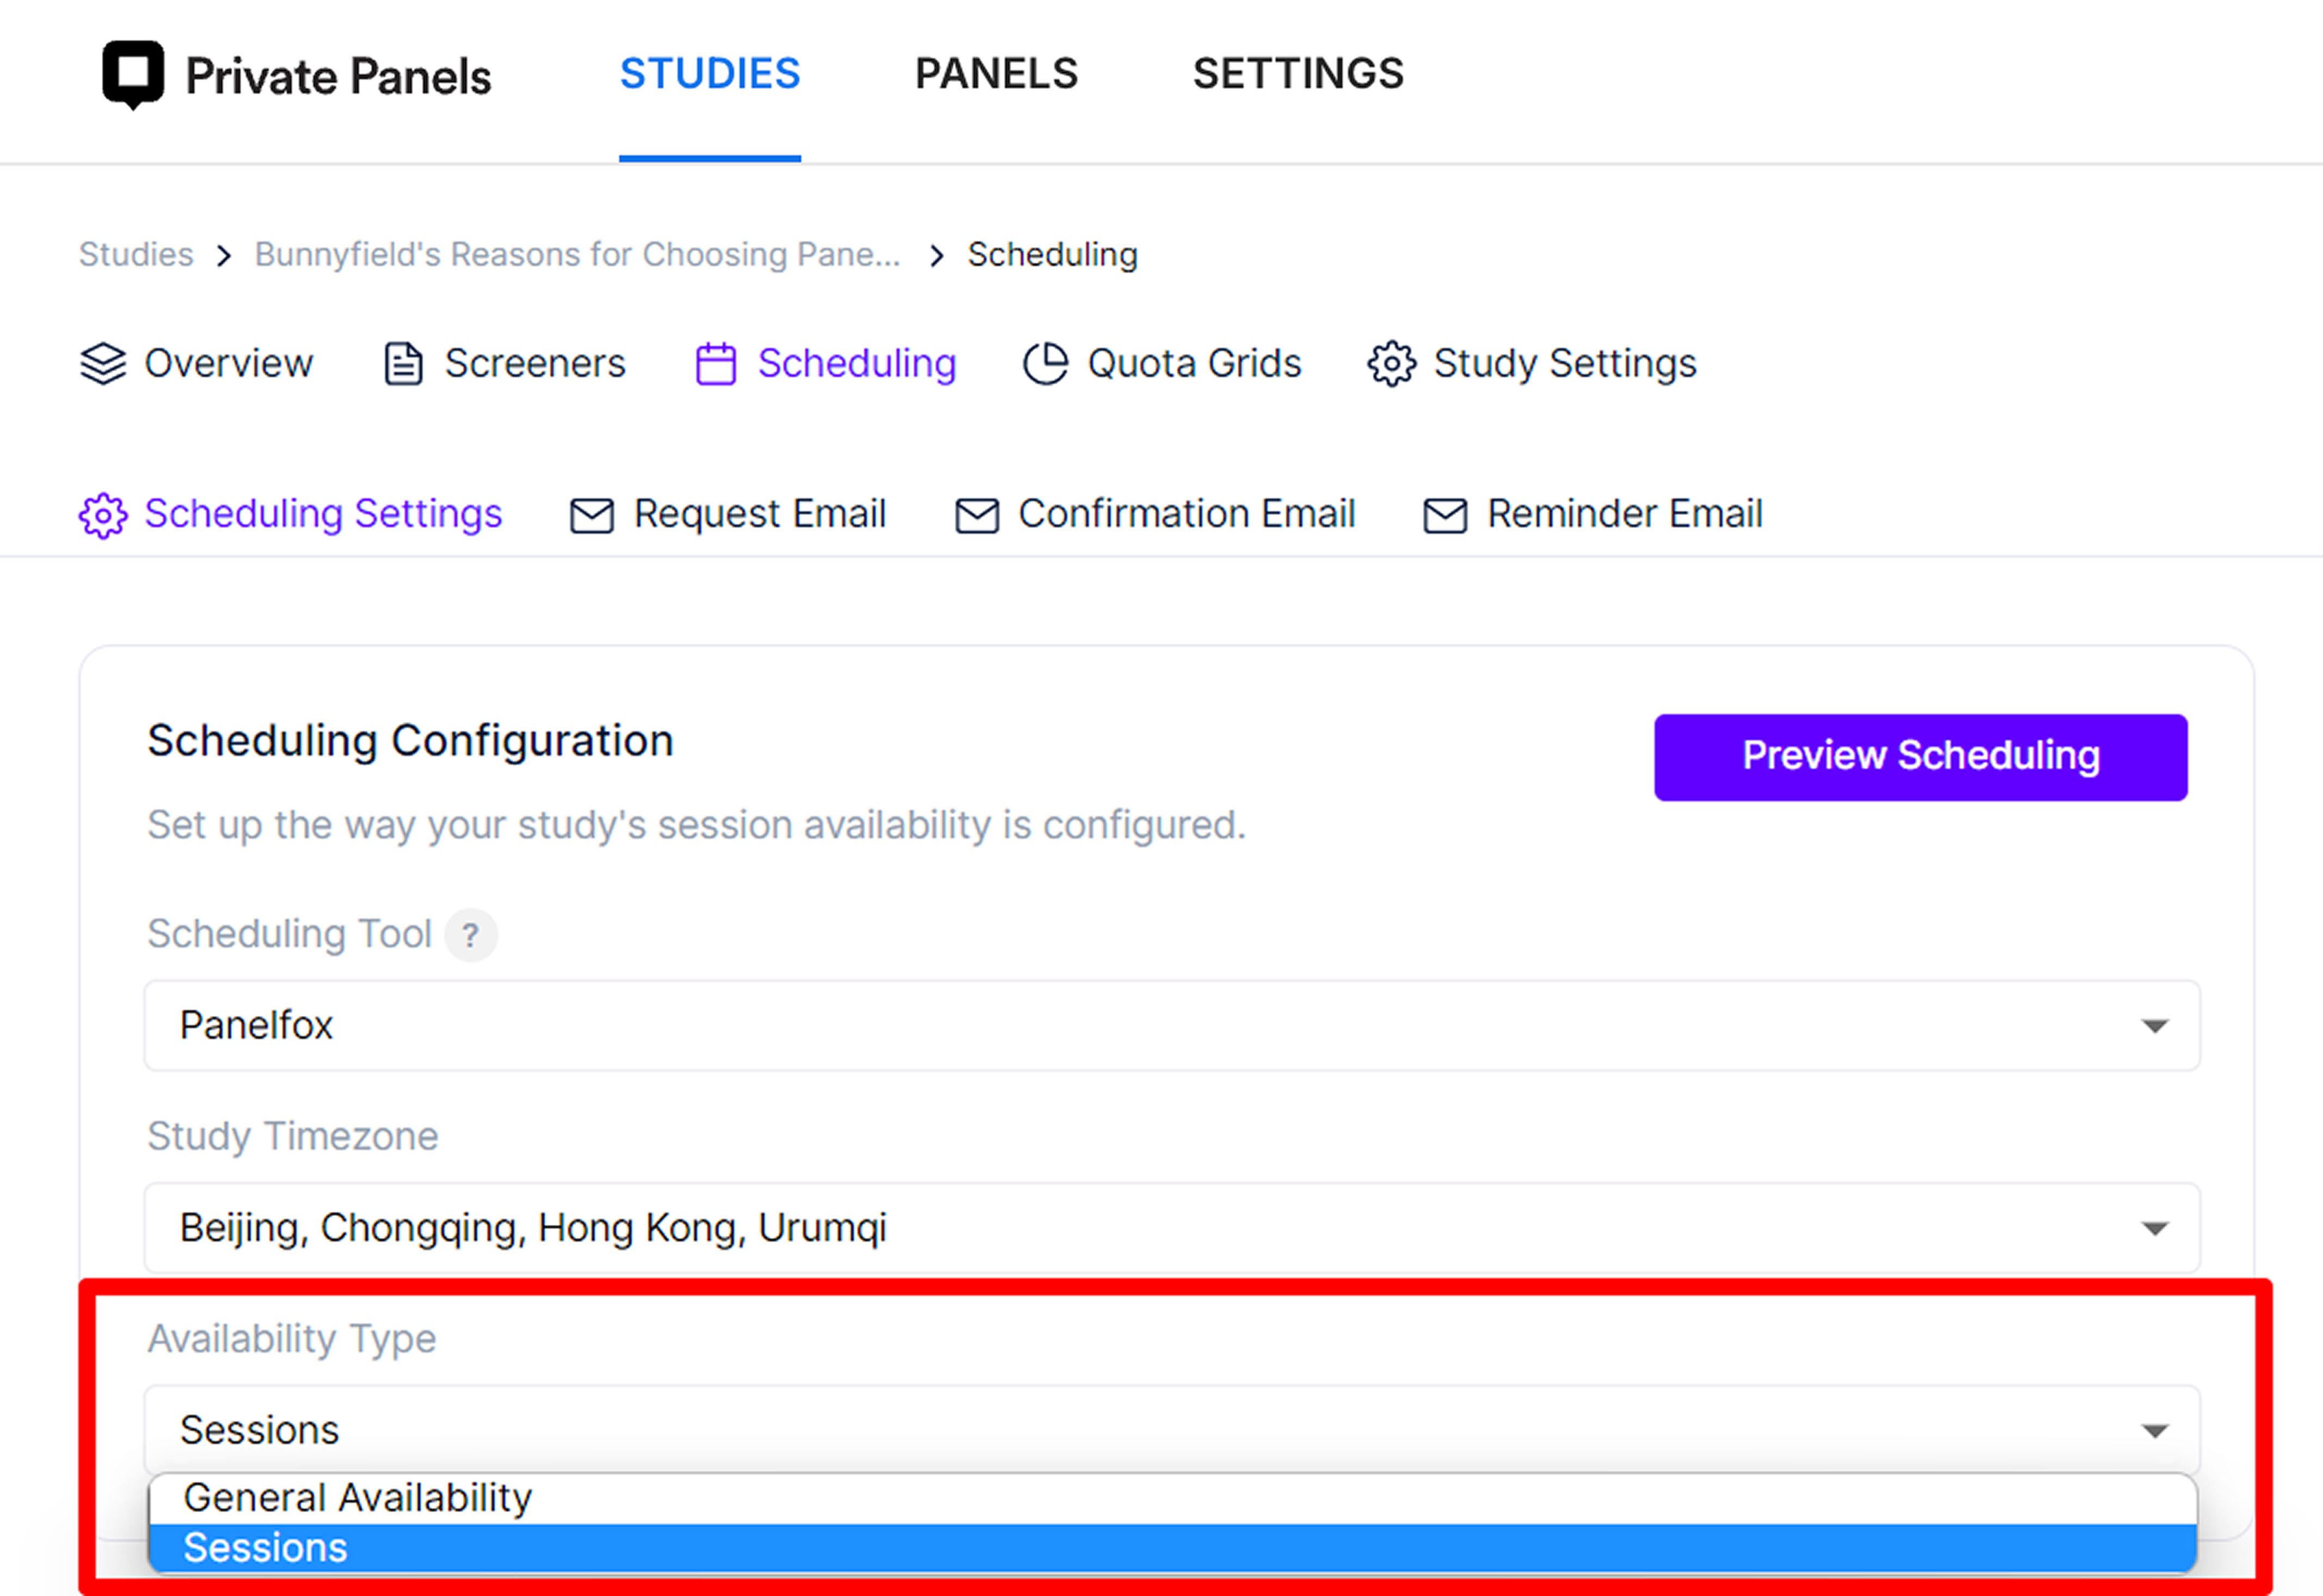Collapse the Availability Type Sessions dropdown
The height and width of the screenshot is (1596, 2323).
pyautogui.click(x=1172, y=1430)
